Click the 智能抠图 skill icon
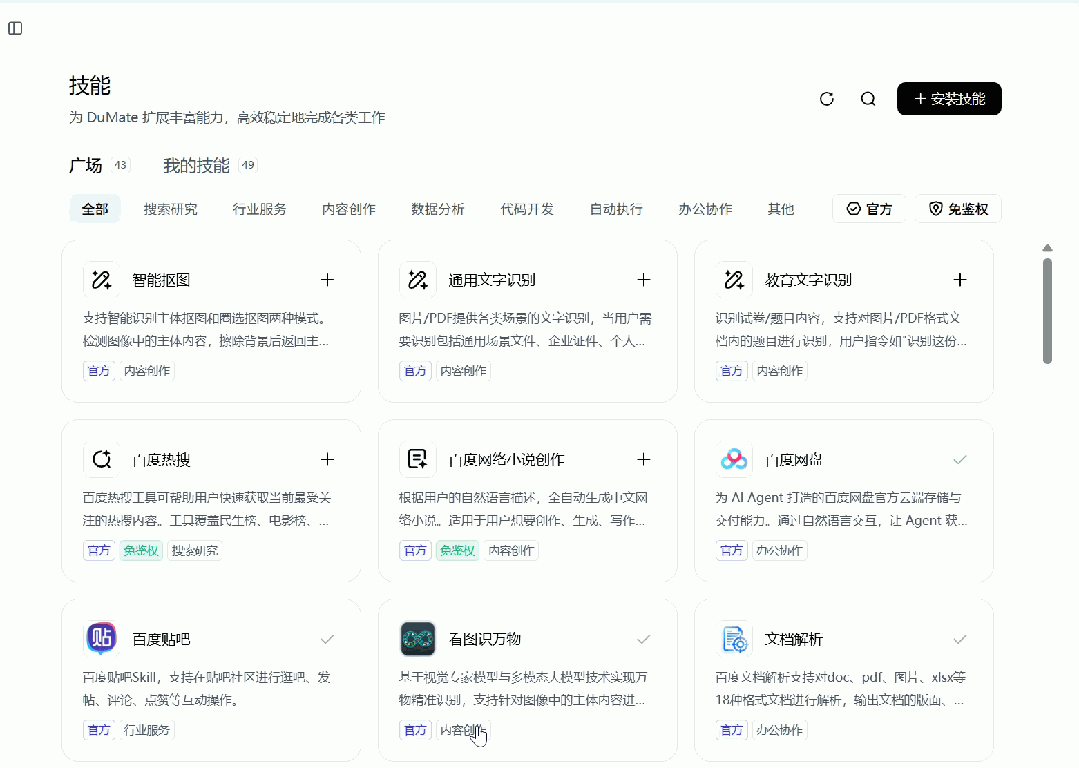This screenshot has height=768, width=1079. (x=101, y=280)
